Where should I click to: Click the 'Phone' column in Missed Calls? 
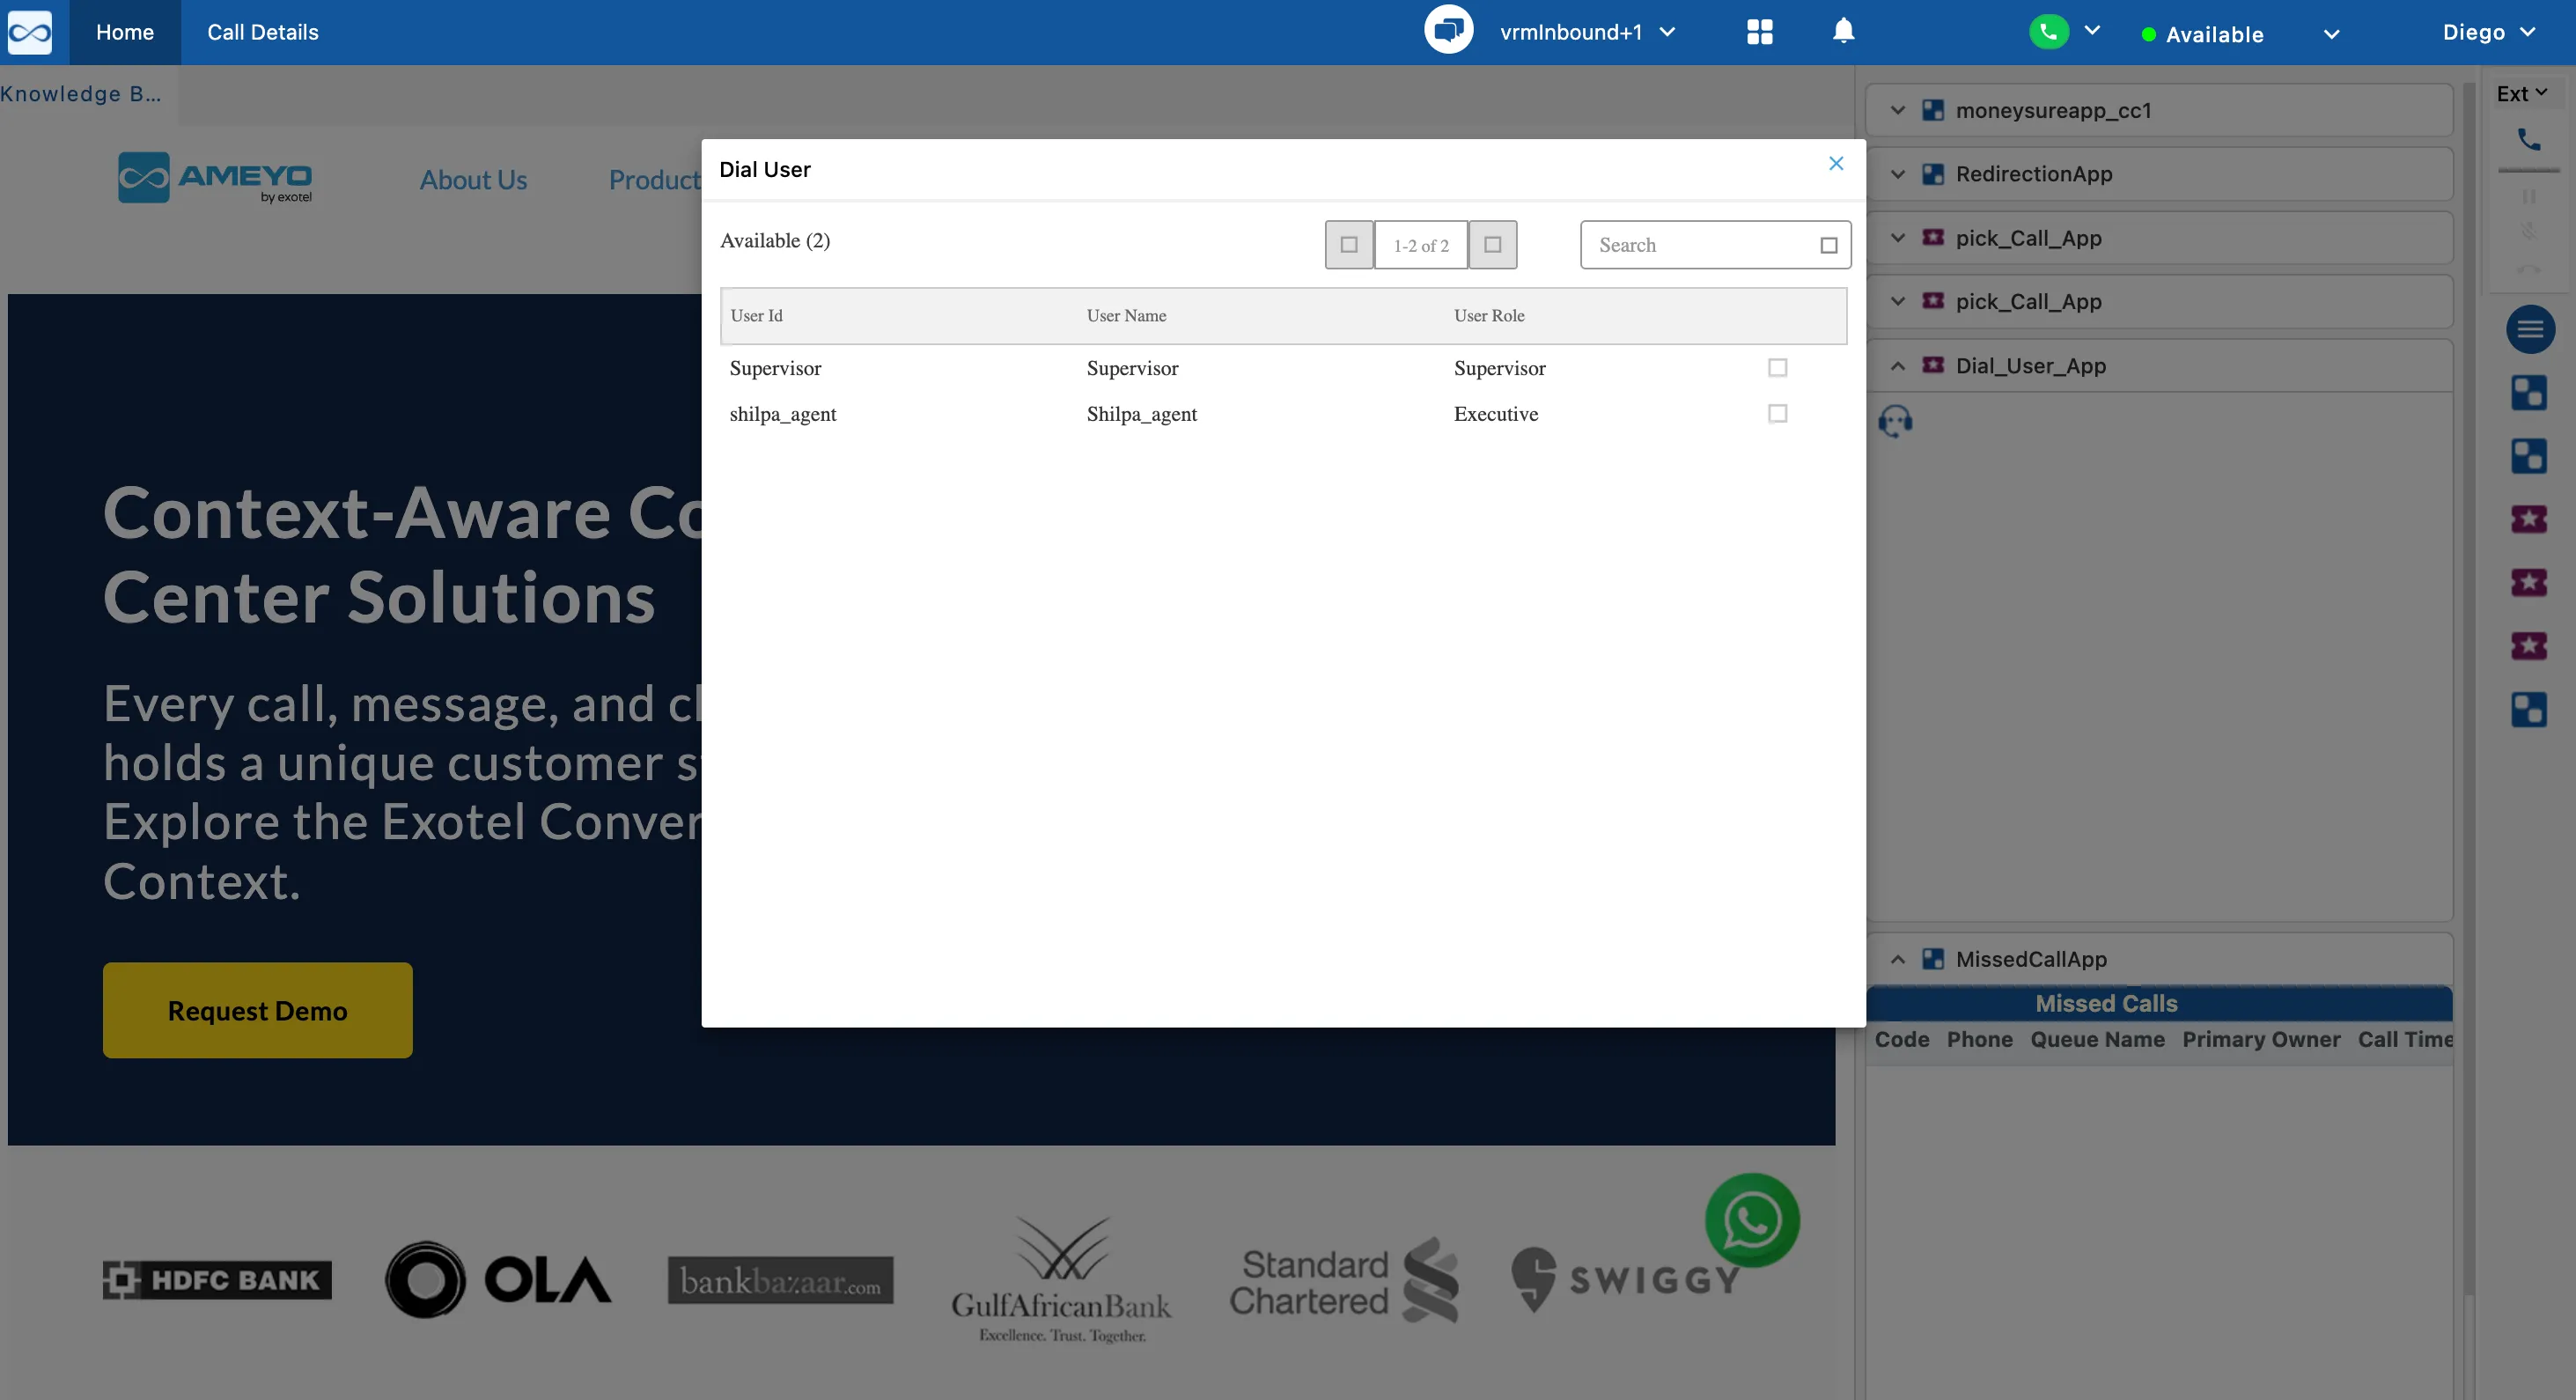click(1979, 1039)
